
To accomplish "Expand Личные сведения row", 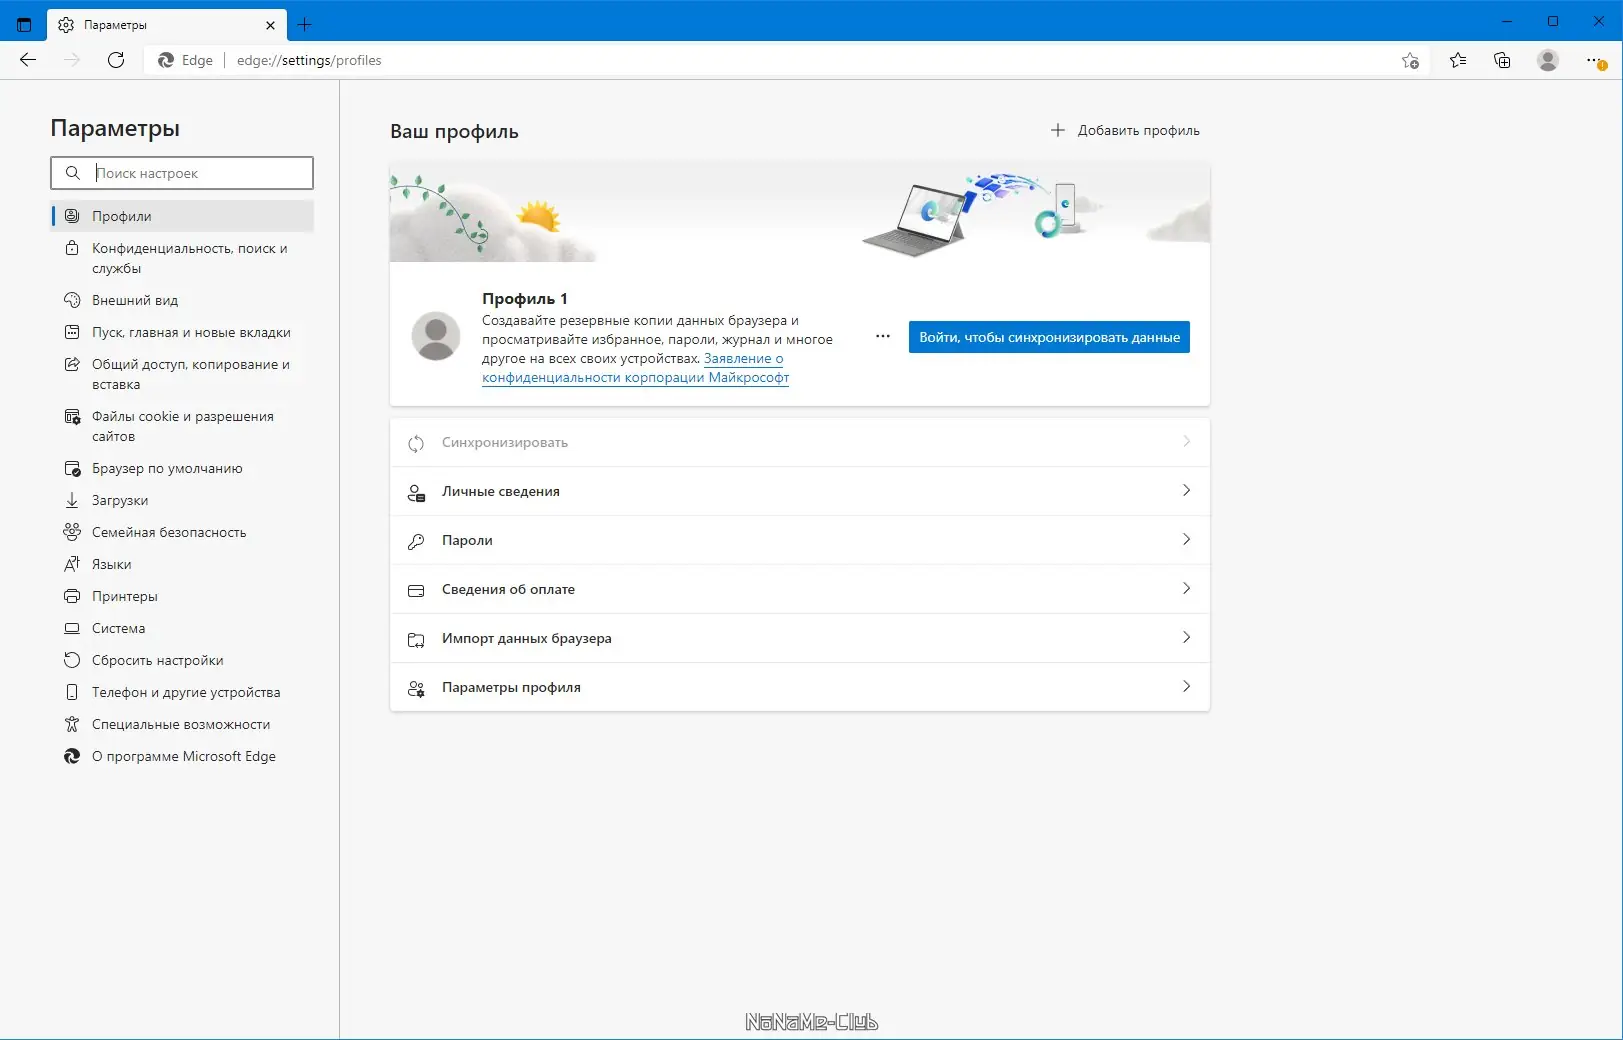I will [800, 491].
